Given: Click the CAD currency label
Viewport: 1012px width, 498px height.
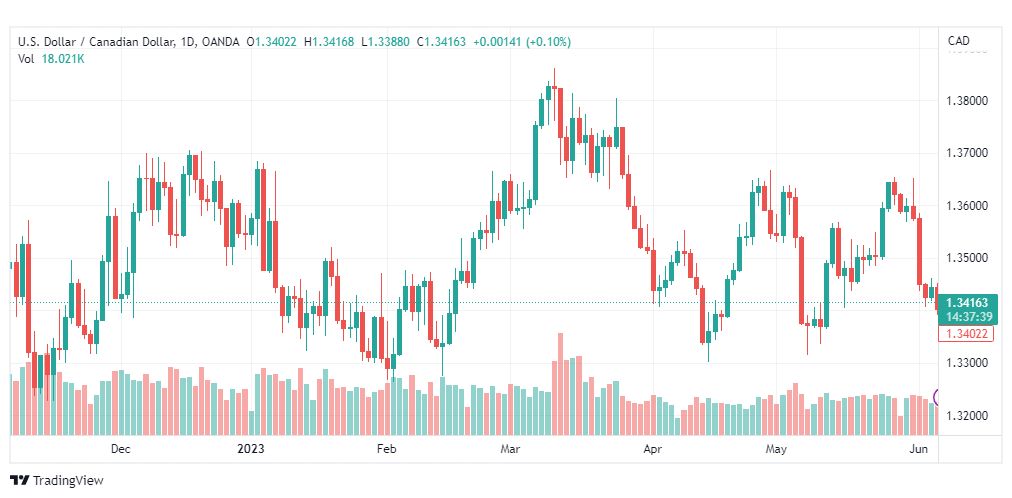Looking at the screenshot, I should 958,41.
